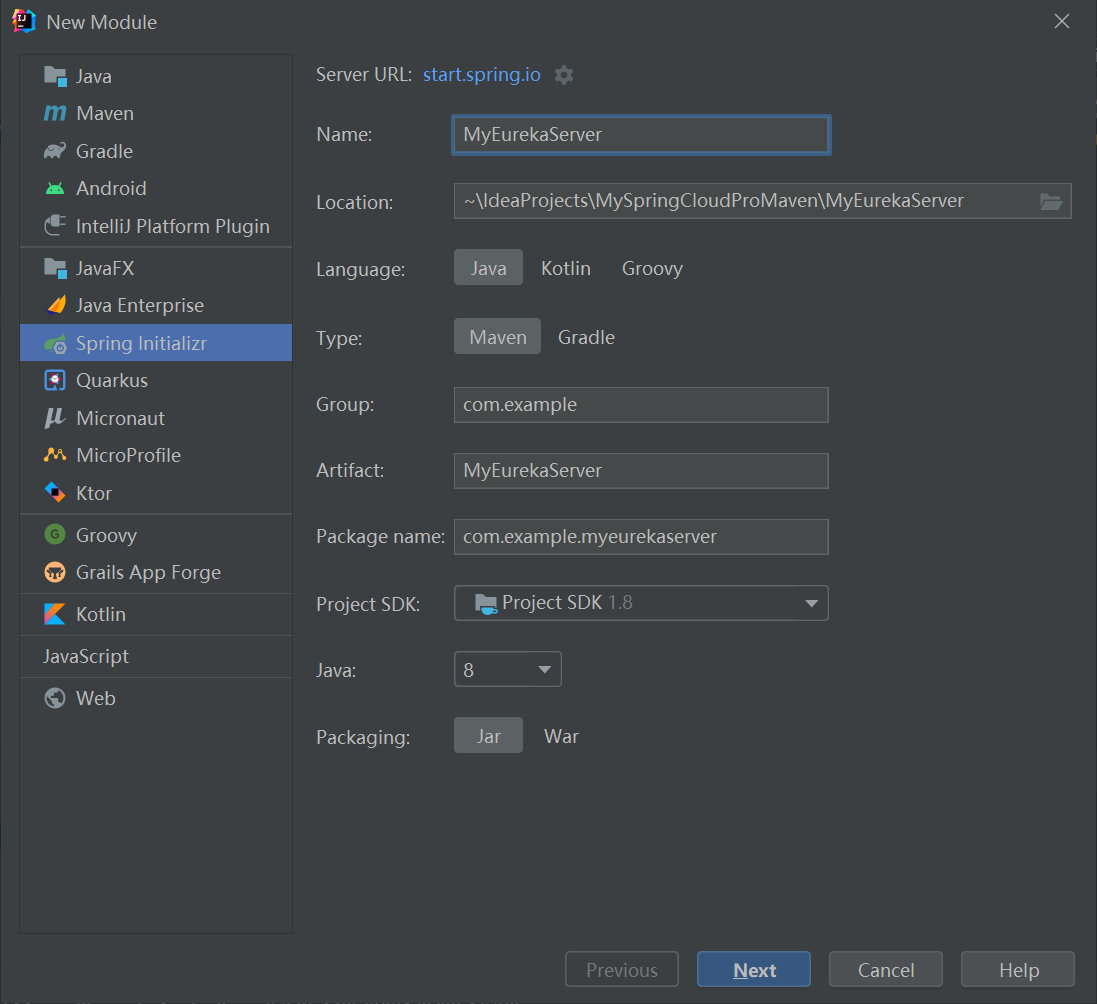Click the Cancel button

tap(886, 970)
